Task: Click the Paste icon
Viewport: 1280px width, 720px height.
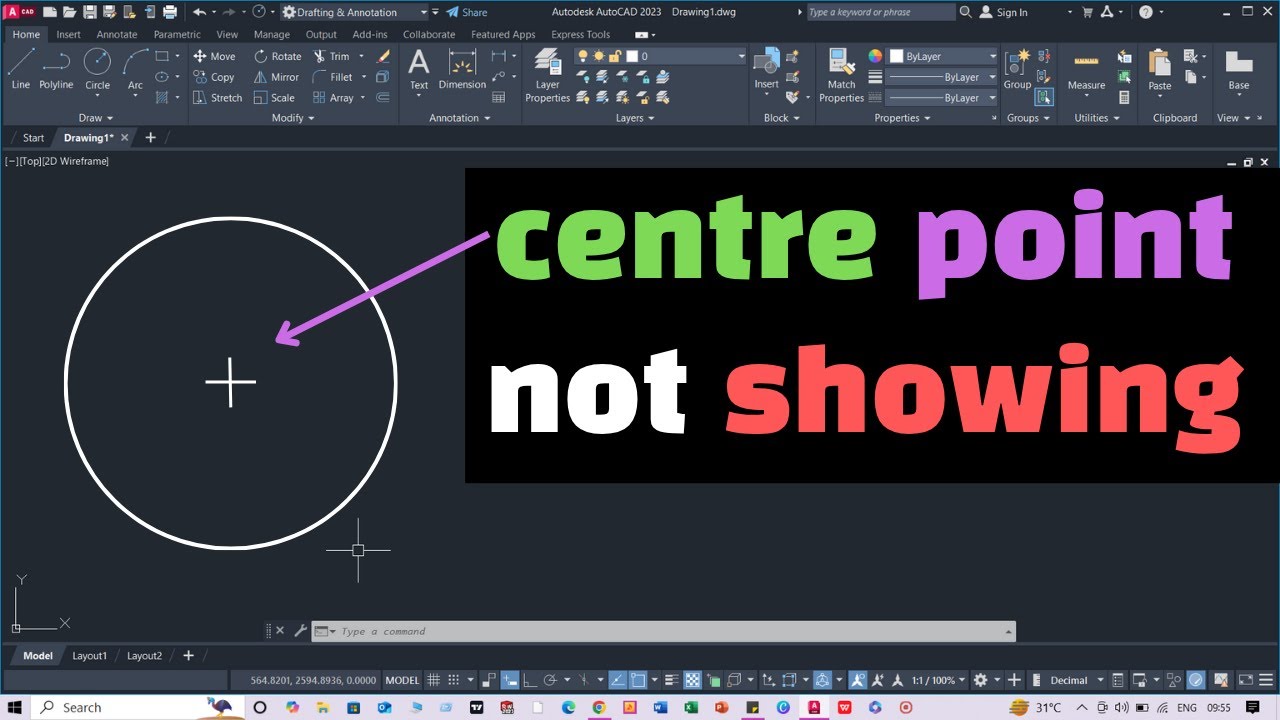Action: (1160, 64)
